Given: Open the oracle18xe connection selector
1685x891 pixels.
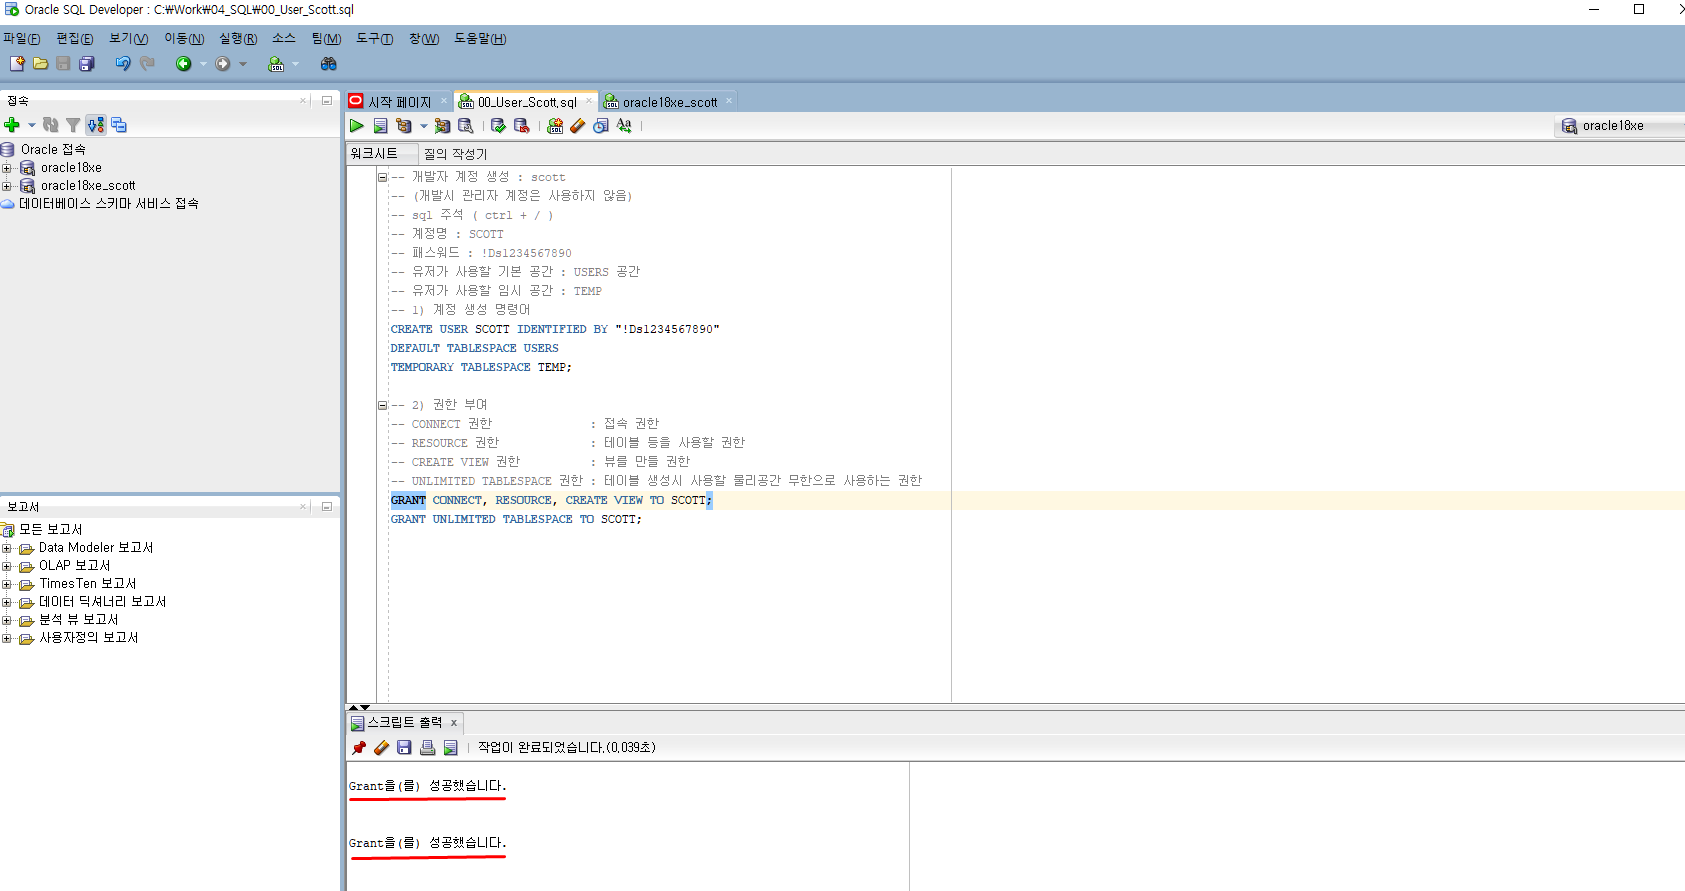Looking at the screenshot, I should 1620,126.
